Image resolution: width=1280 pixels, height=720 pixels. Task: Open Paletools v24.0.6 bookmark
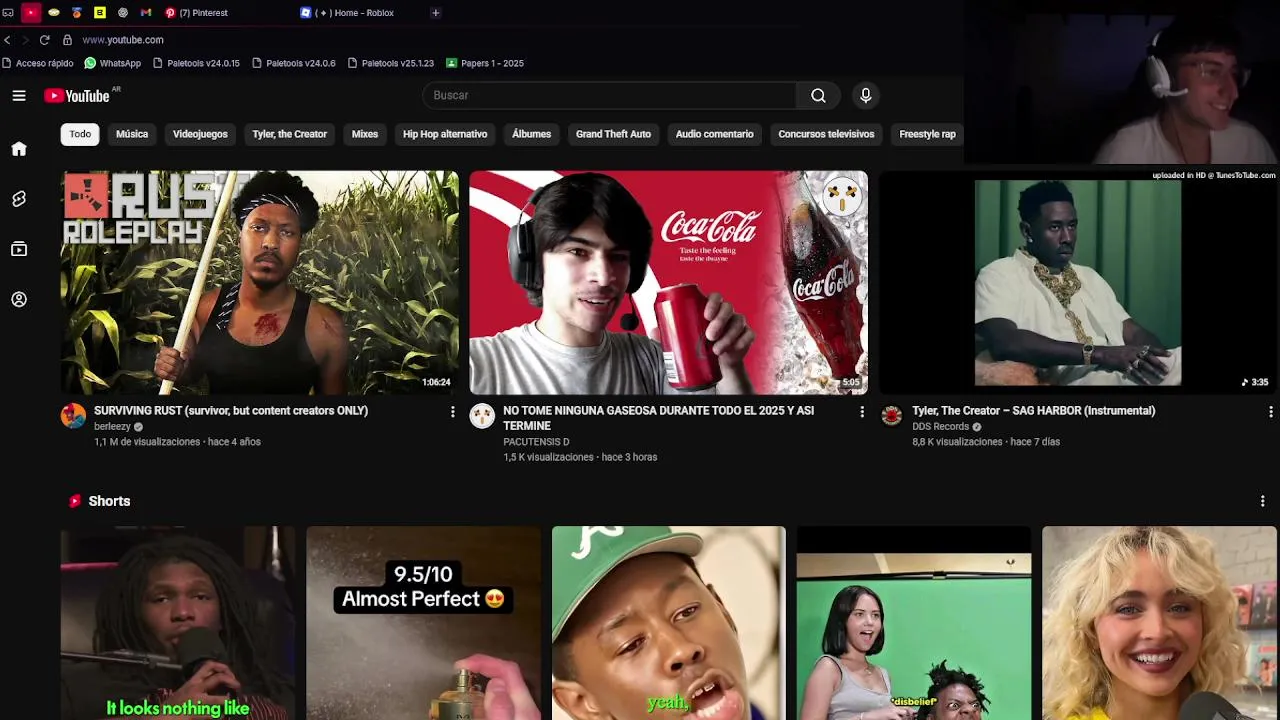(x=294, y=63)
